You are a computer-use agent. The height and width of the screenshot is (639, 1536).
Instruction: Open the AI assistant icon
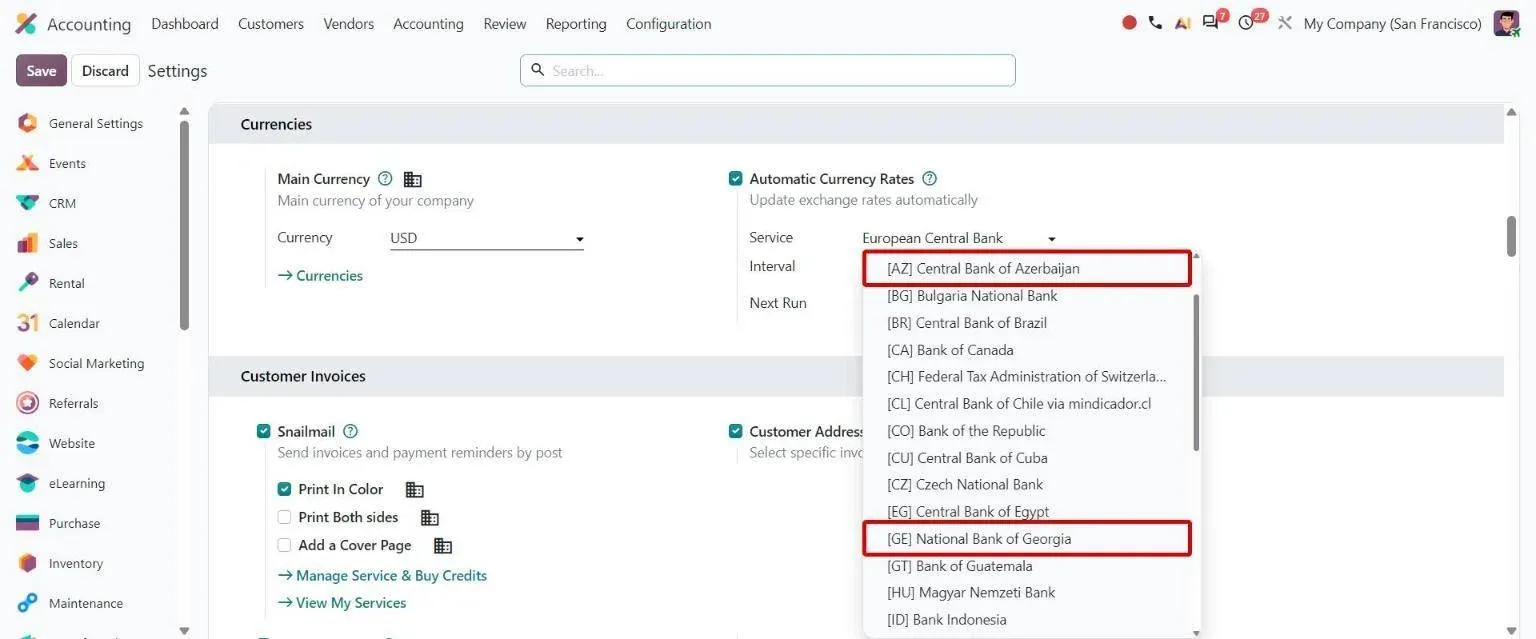tap(1182, 23)
